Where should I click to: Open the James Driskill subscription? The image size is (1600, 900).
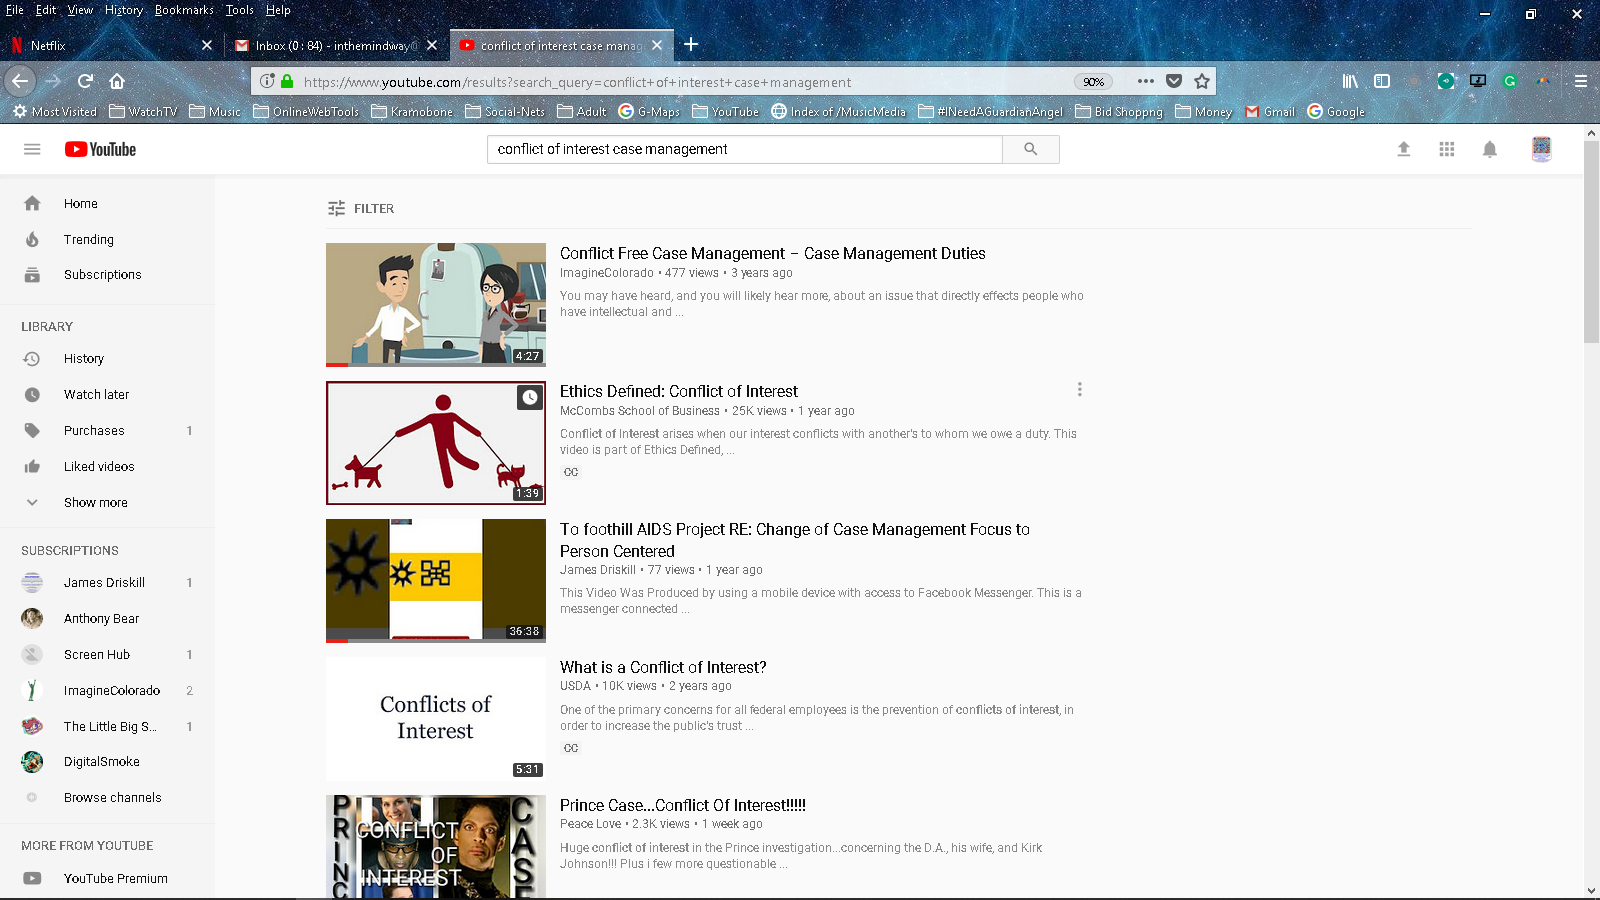108,582
